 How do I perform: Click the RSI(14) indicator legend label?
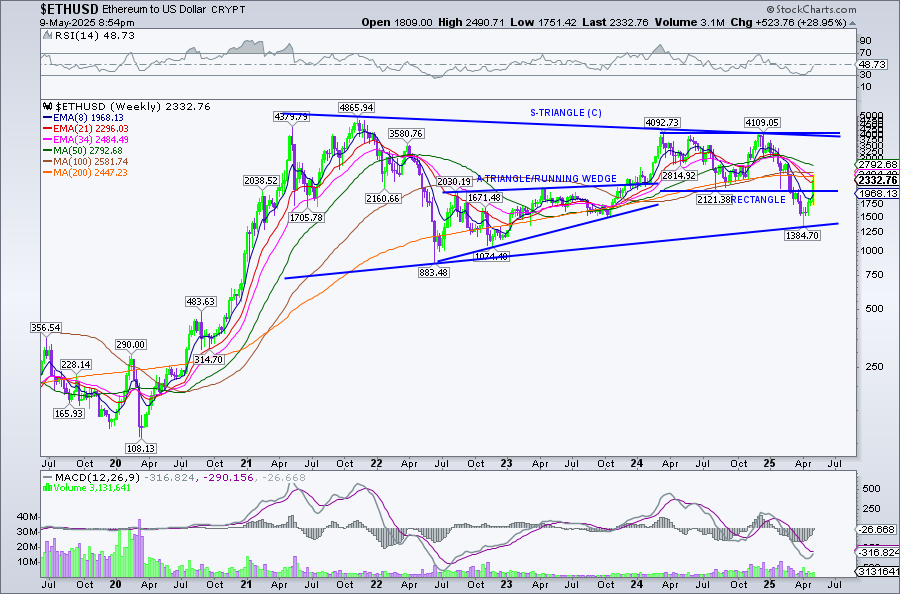[x=88, y=36]
